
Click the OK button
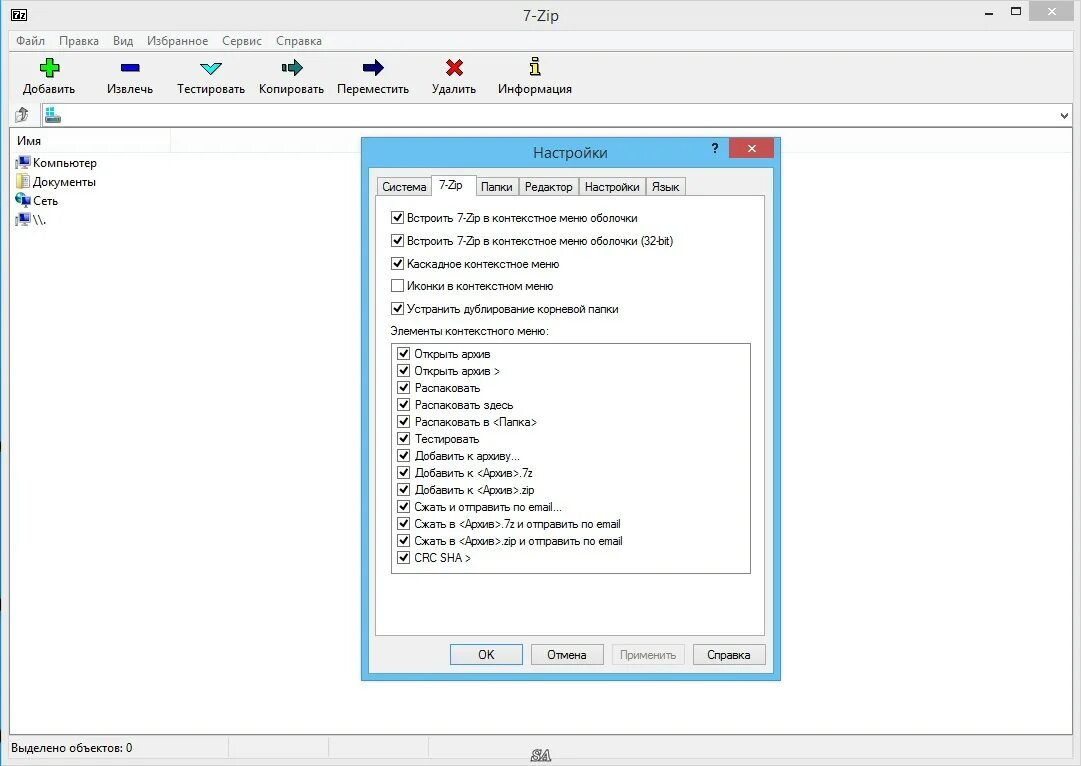point(486,654)
